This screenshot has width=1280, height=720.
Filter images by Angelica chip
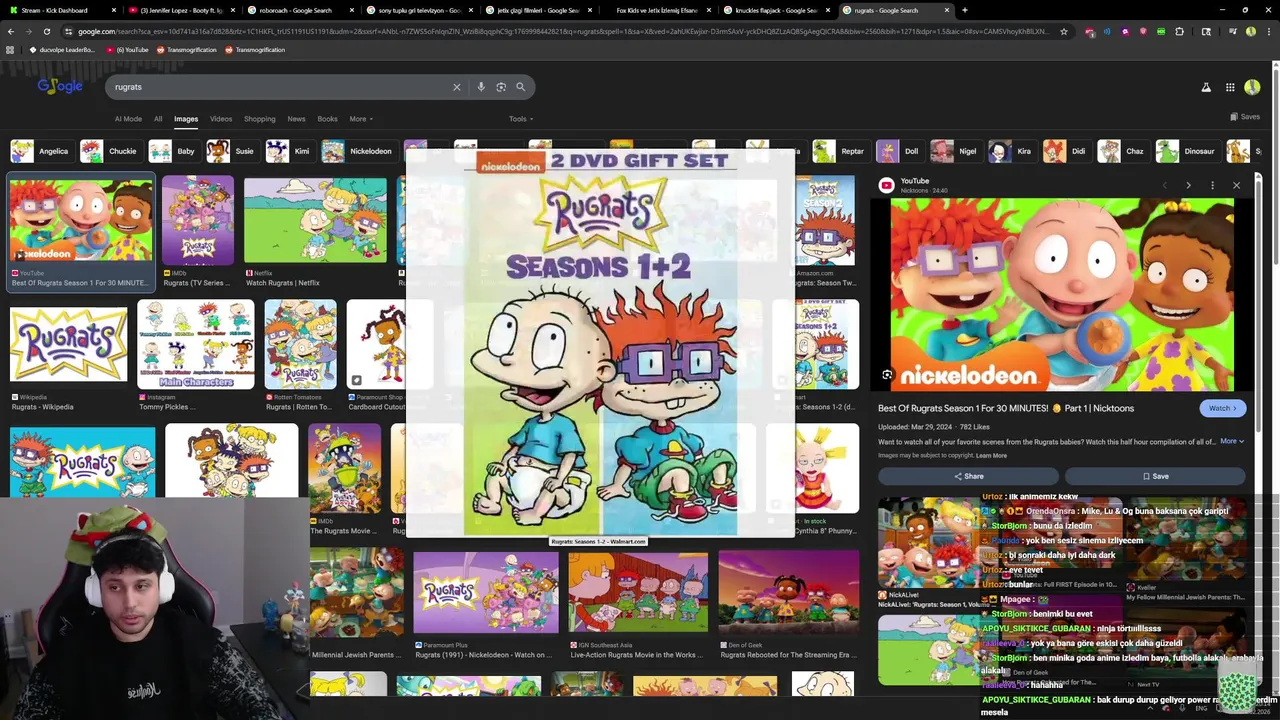(x=40, y=151)
